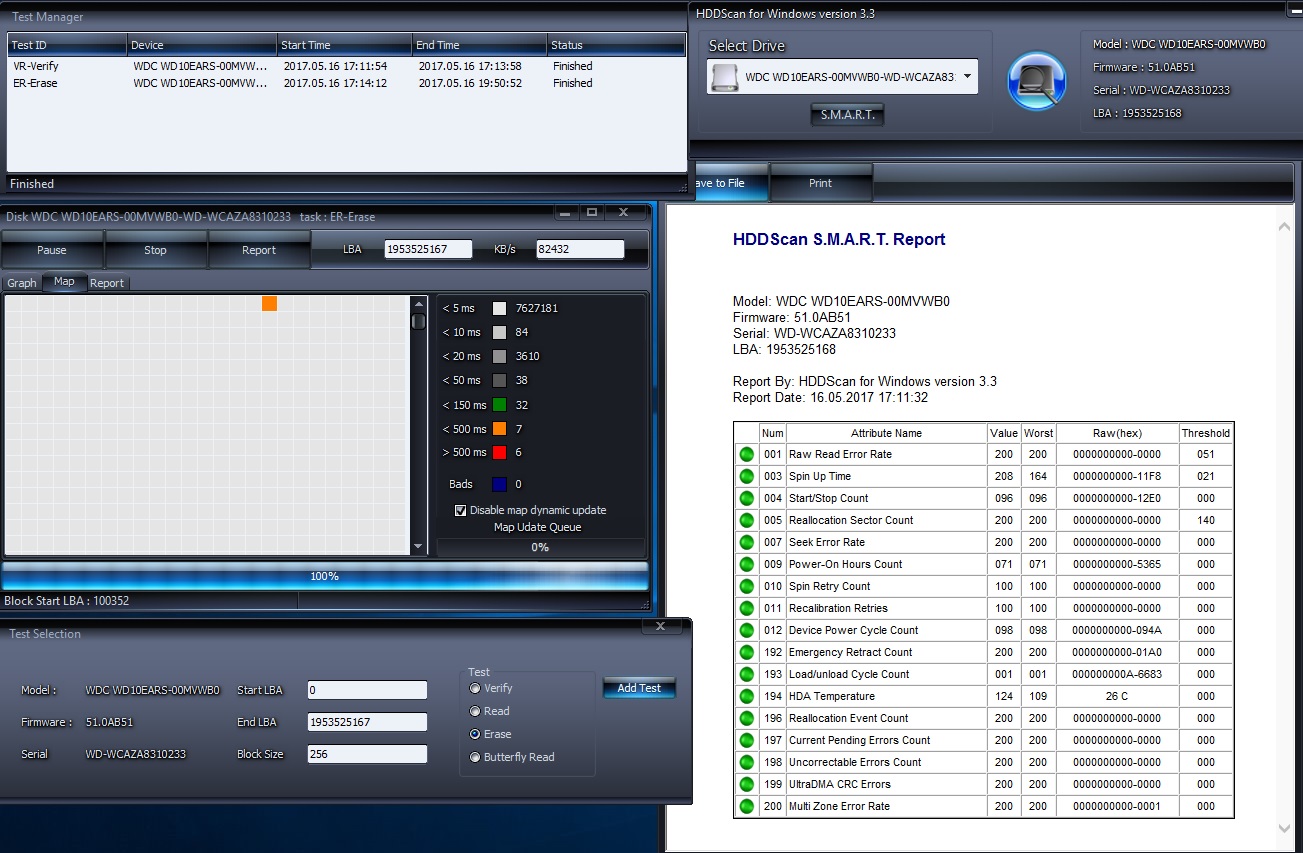Click the Test ID column header
Image resolution: width=1303 pixels, height=853 pixels.
[x=67, y=45]
